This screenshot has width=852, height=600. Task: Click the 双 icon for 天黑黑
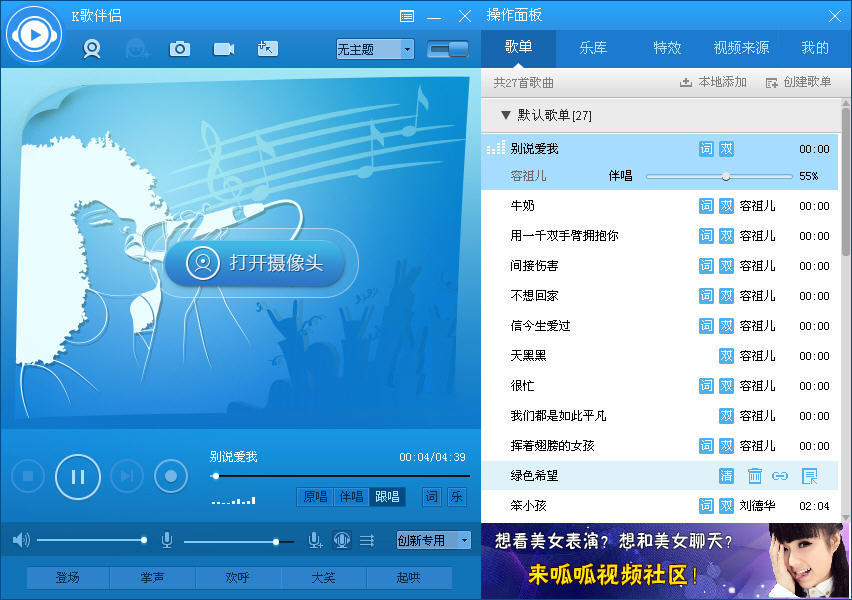coord(726,355)
